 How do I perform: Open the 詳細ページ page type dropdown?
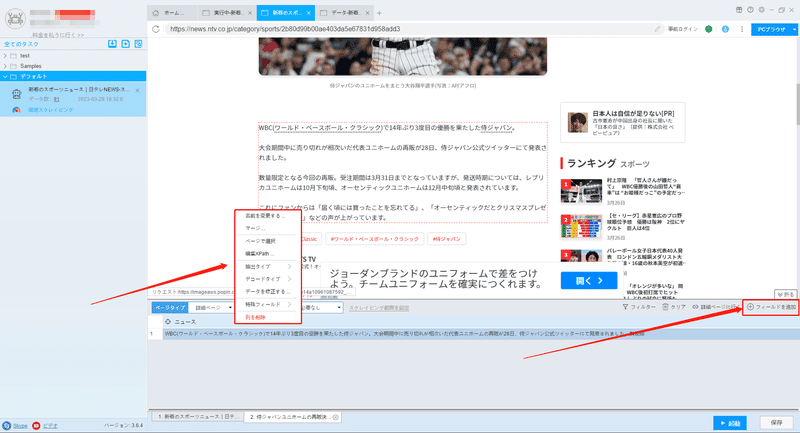tap(212, 308)
